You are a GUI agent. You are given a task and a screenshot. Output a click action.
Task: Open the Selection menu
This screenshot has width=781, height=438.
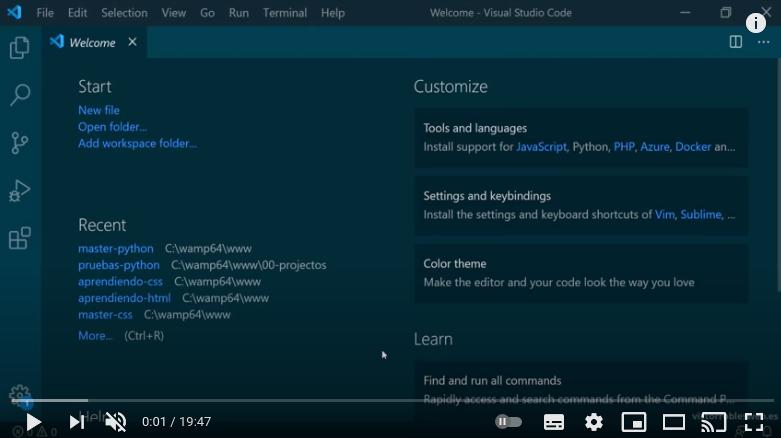click(124, 12)
